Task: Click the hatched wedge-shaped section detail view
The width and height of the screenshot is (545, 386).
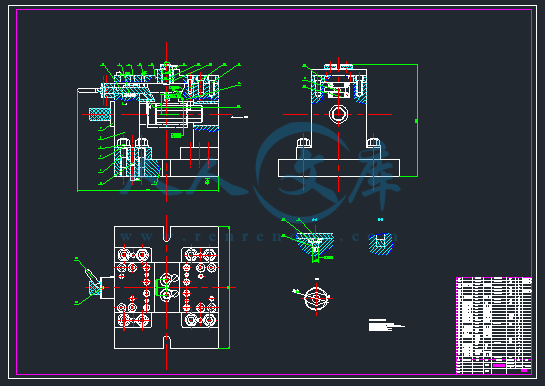Action: click(315, 244)
